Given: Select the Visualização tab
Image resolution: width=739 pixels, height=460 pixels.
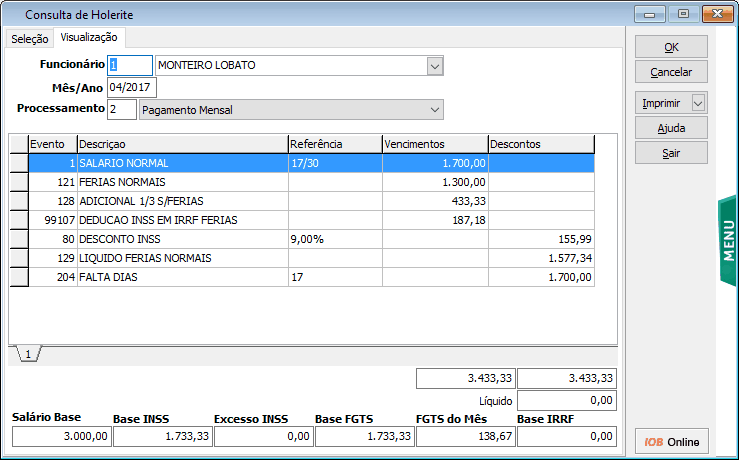Looking at the screenshot, I should (89, 38).
